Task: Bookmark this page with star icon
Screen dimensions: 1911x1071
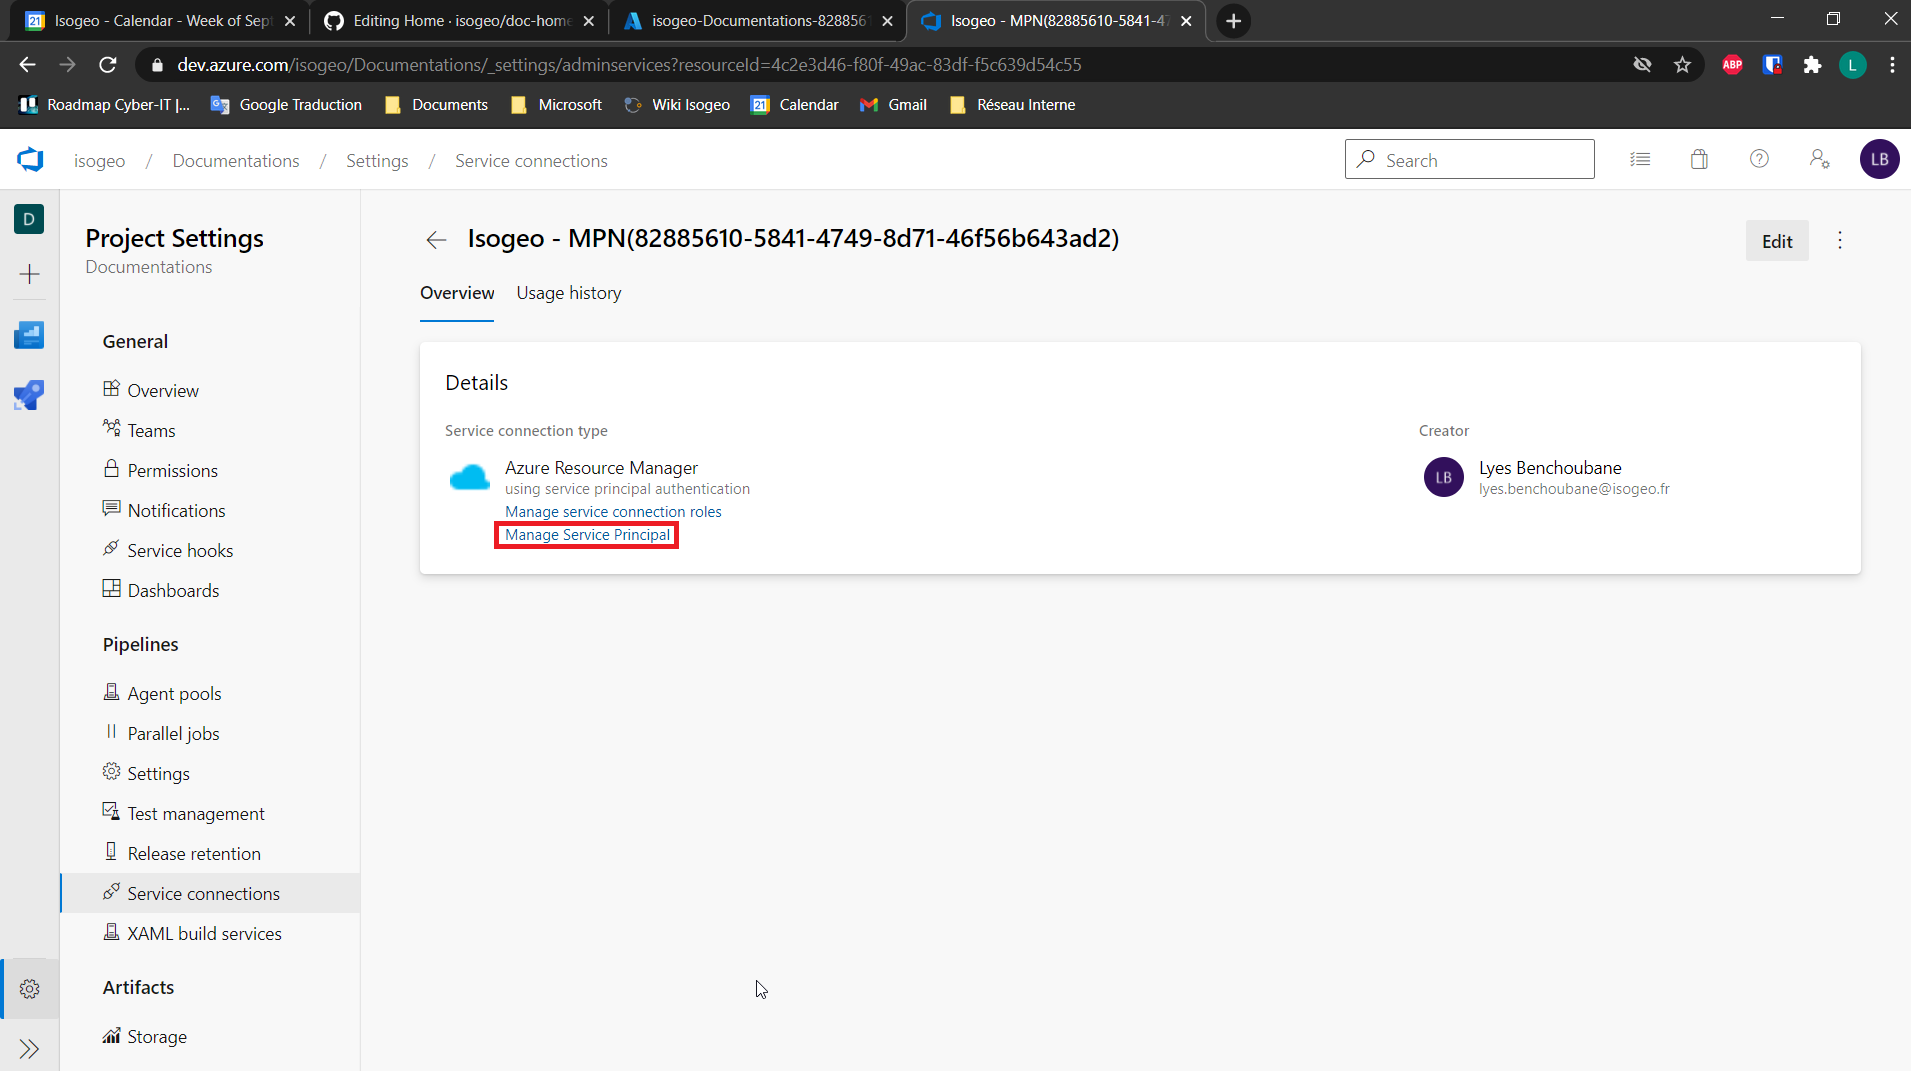Action: tap(1682, 65)
